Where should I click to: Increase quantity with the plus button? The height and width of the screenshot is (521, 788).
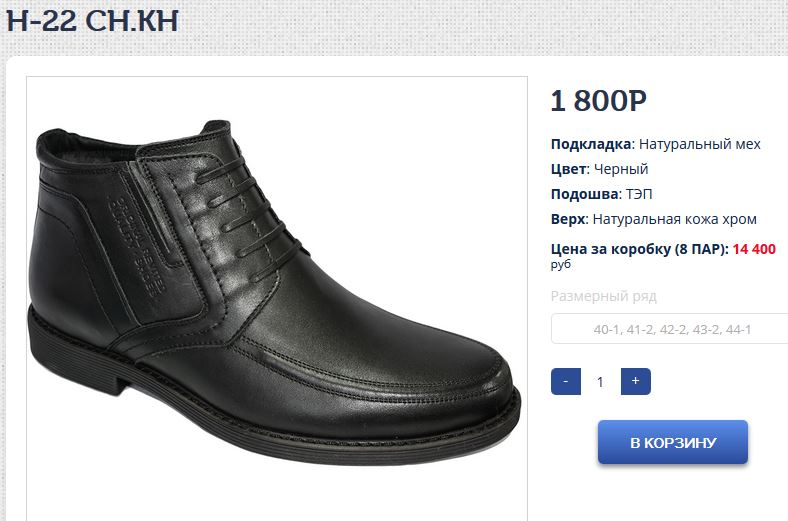click(x=636, y=381)
